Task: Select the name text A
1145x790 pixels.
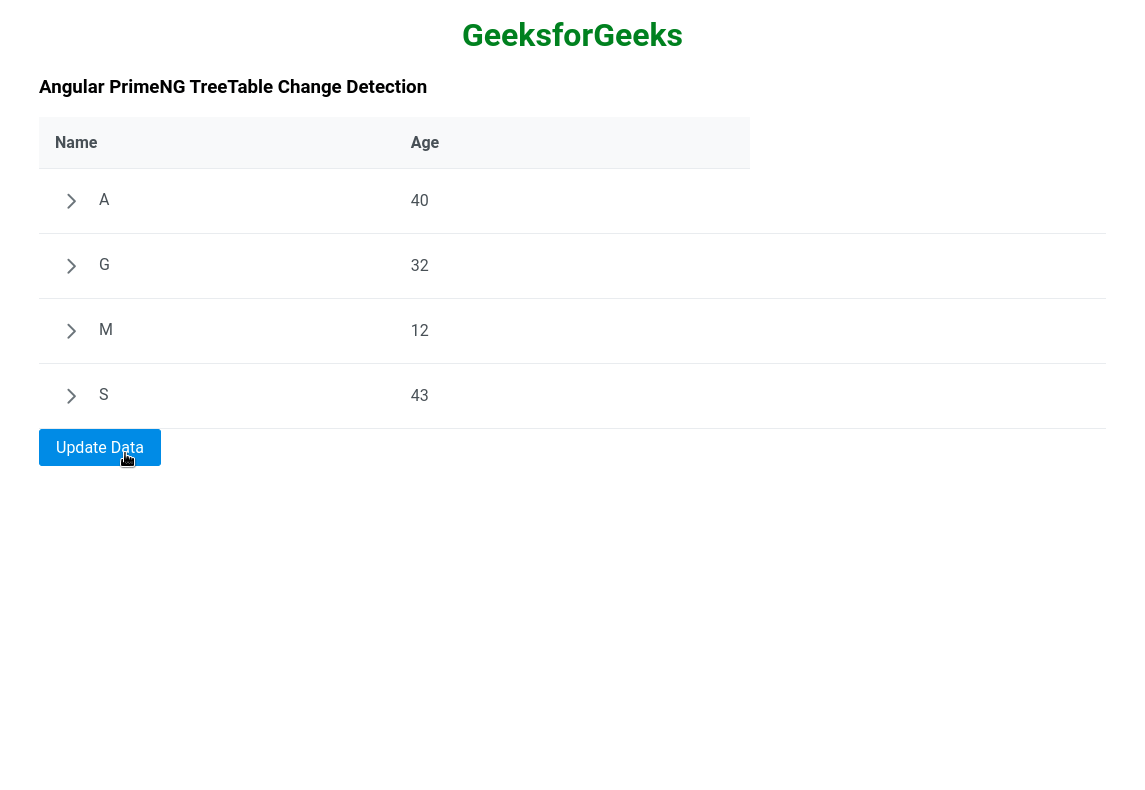Action: 104,200
